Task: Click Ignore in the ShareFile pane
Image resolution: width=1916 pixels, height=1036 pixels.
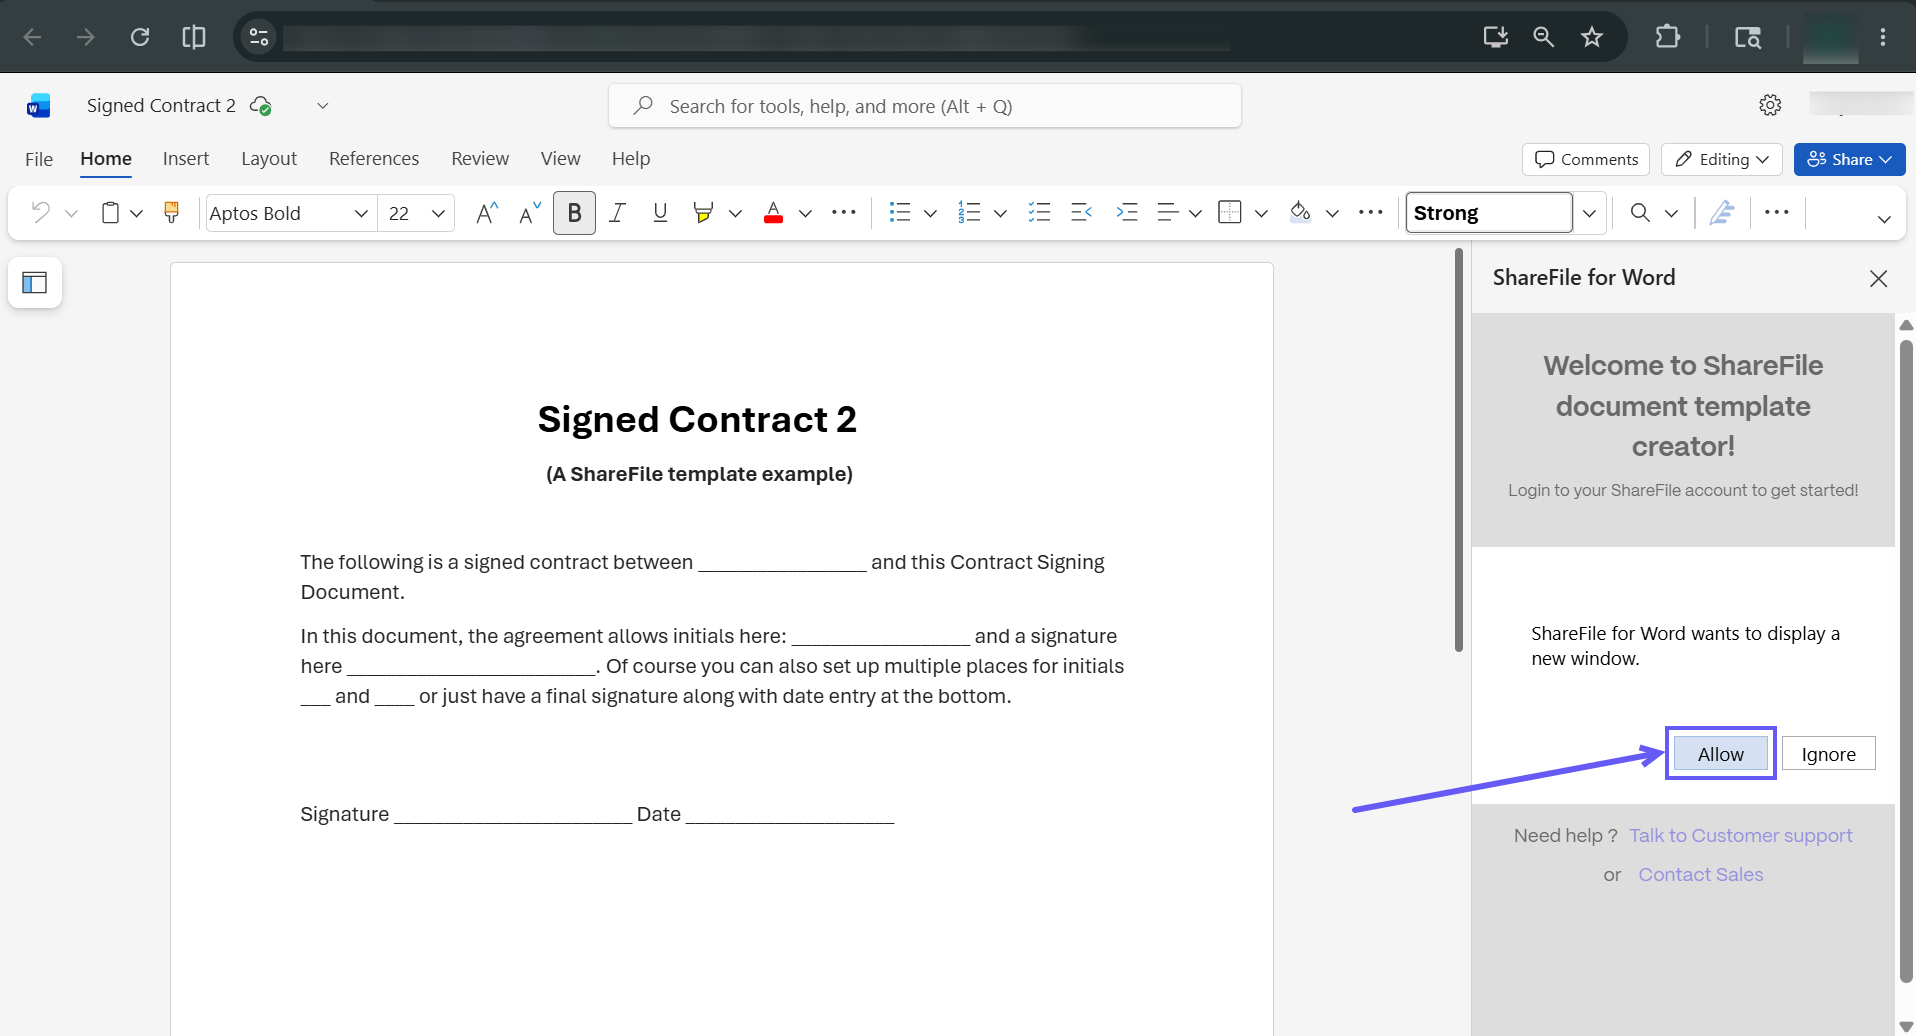Action: (x=1828, y=754)
